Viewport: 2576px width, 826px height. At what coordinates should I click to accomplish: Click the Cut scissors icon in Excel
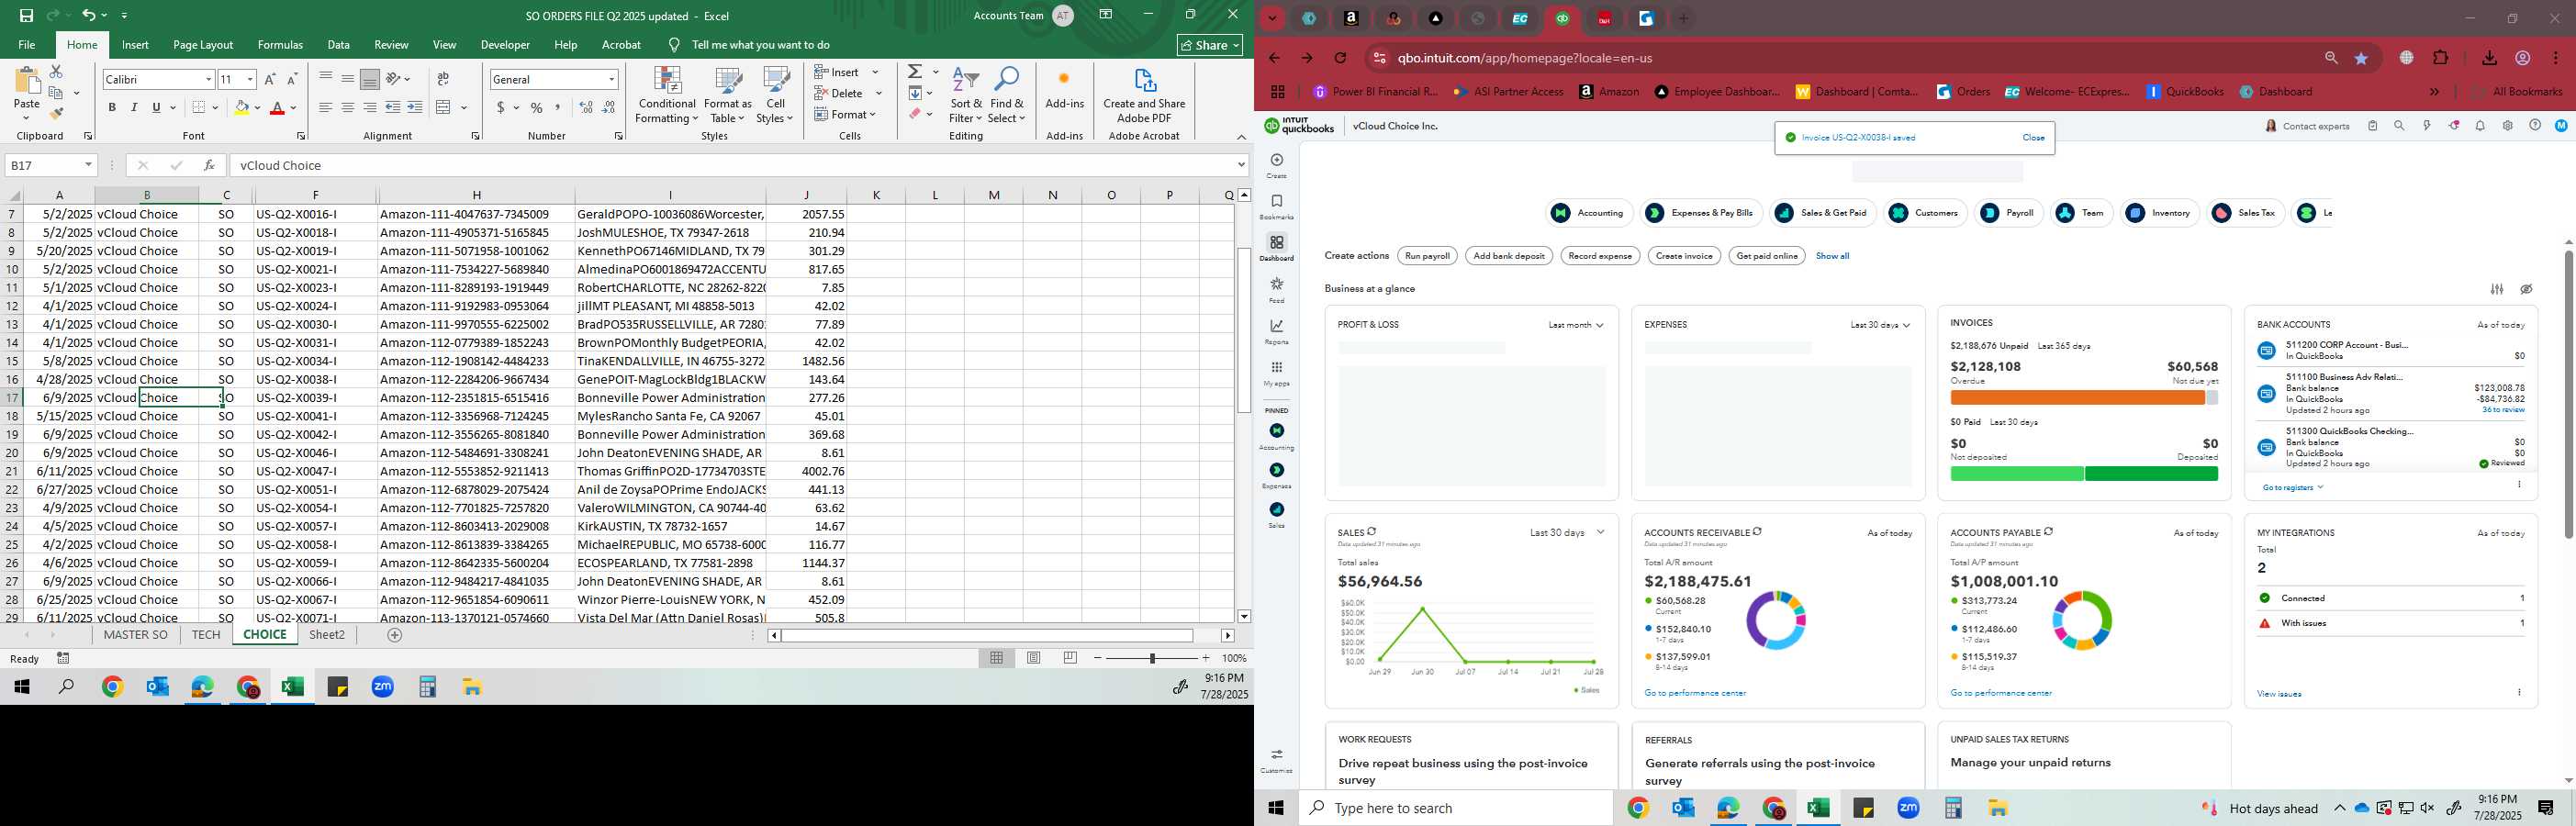coord(56,72)
